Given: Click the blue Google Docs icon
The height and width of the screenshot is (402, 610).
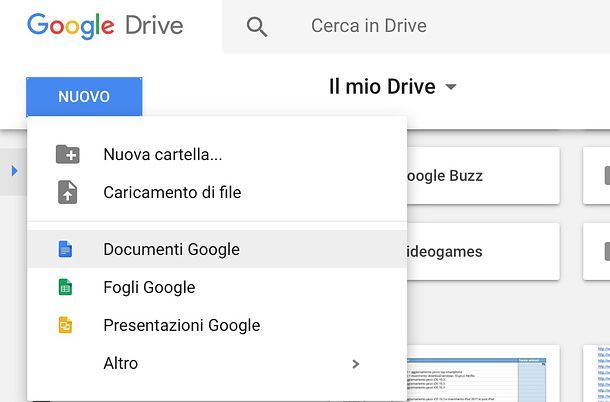Looking at the screenshot, I should (65, 249).
